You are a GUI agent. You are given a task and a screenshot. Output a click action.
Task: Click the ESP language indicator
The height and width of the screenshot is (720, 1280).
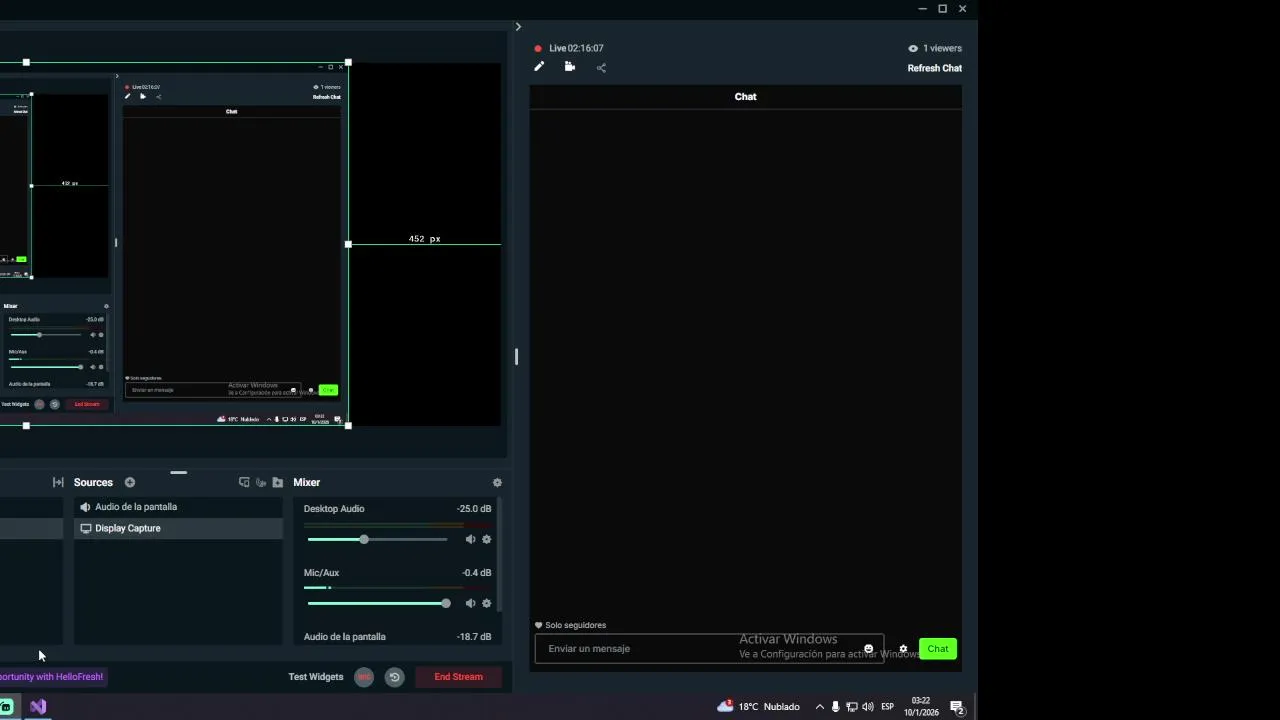(887, 707)
